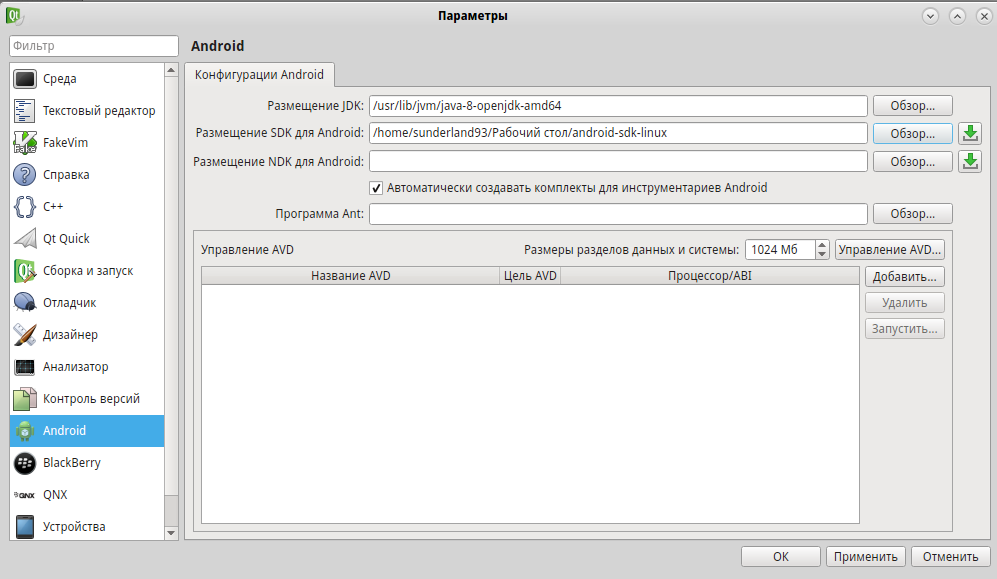Select the BlackBerry logo icon
This screenshot has height=579, width=997.
25,463
